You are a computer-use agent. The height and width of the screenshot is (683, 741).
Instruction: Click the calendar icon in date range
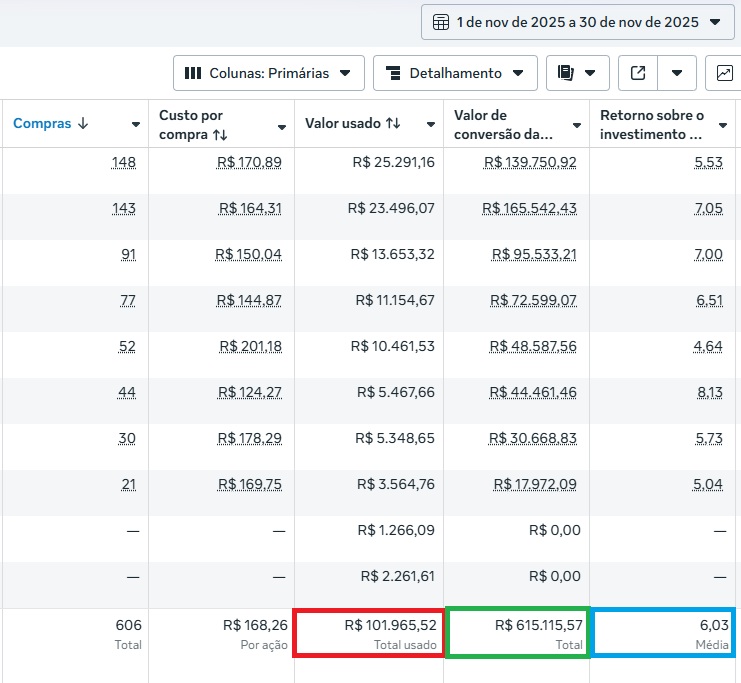(x=441, y=21)
